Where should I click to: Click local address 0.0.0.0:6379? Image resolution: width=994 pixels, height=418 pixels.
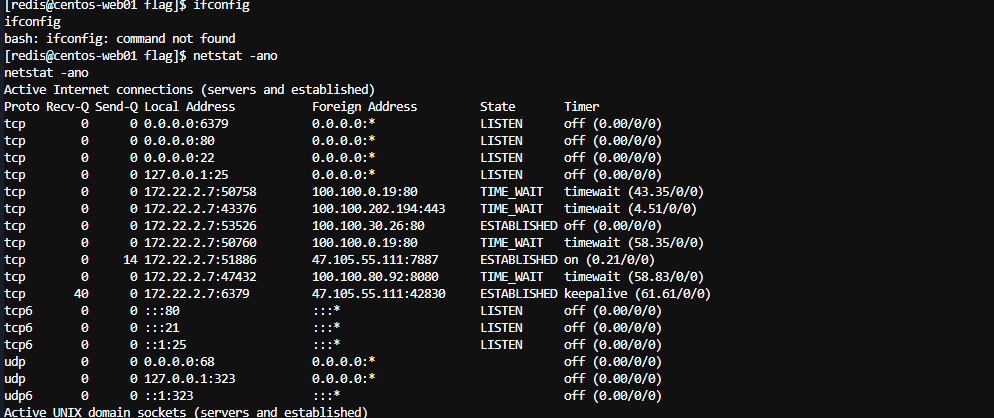[x=186, y=124]
